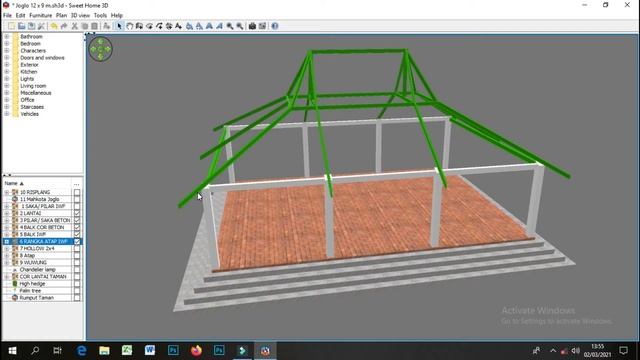Click the Save home toolbar icon
640x360 pixels.
(x=31, y=26)
